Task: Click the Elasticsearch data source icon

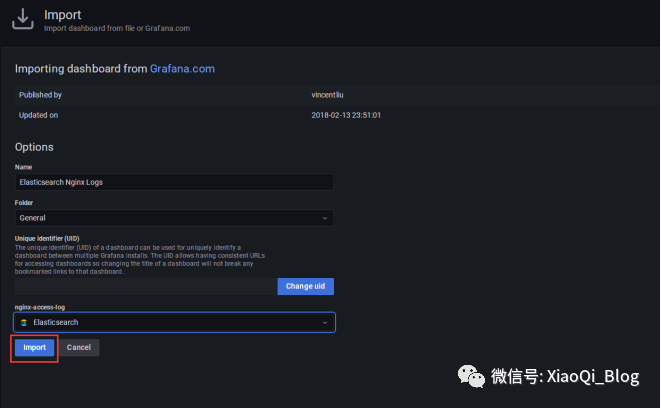Action: [x=24, y=322]
